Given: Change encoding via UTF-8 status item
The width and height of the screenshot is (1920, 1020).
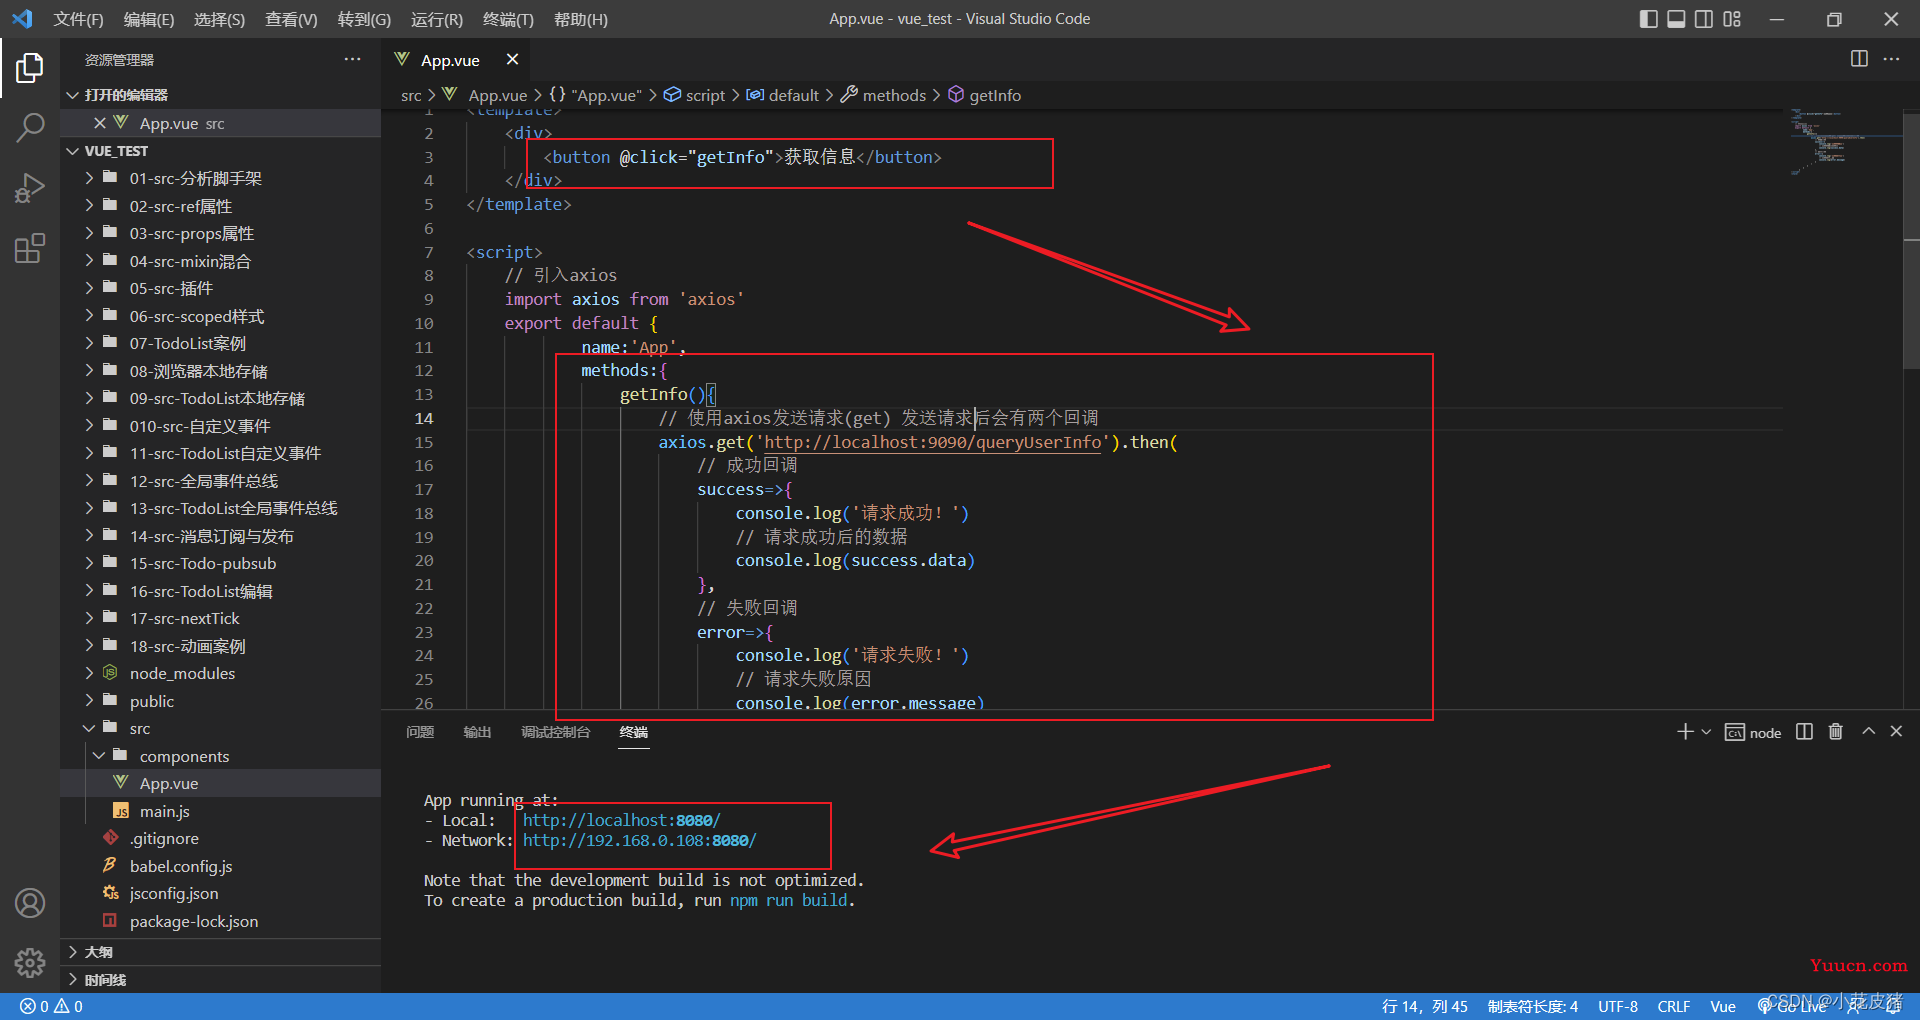Looking at the screenshot, I should pos(1618,1007).
